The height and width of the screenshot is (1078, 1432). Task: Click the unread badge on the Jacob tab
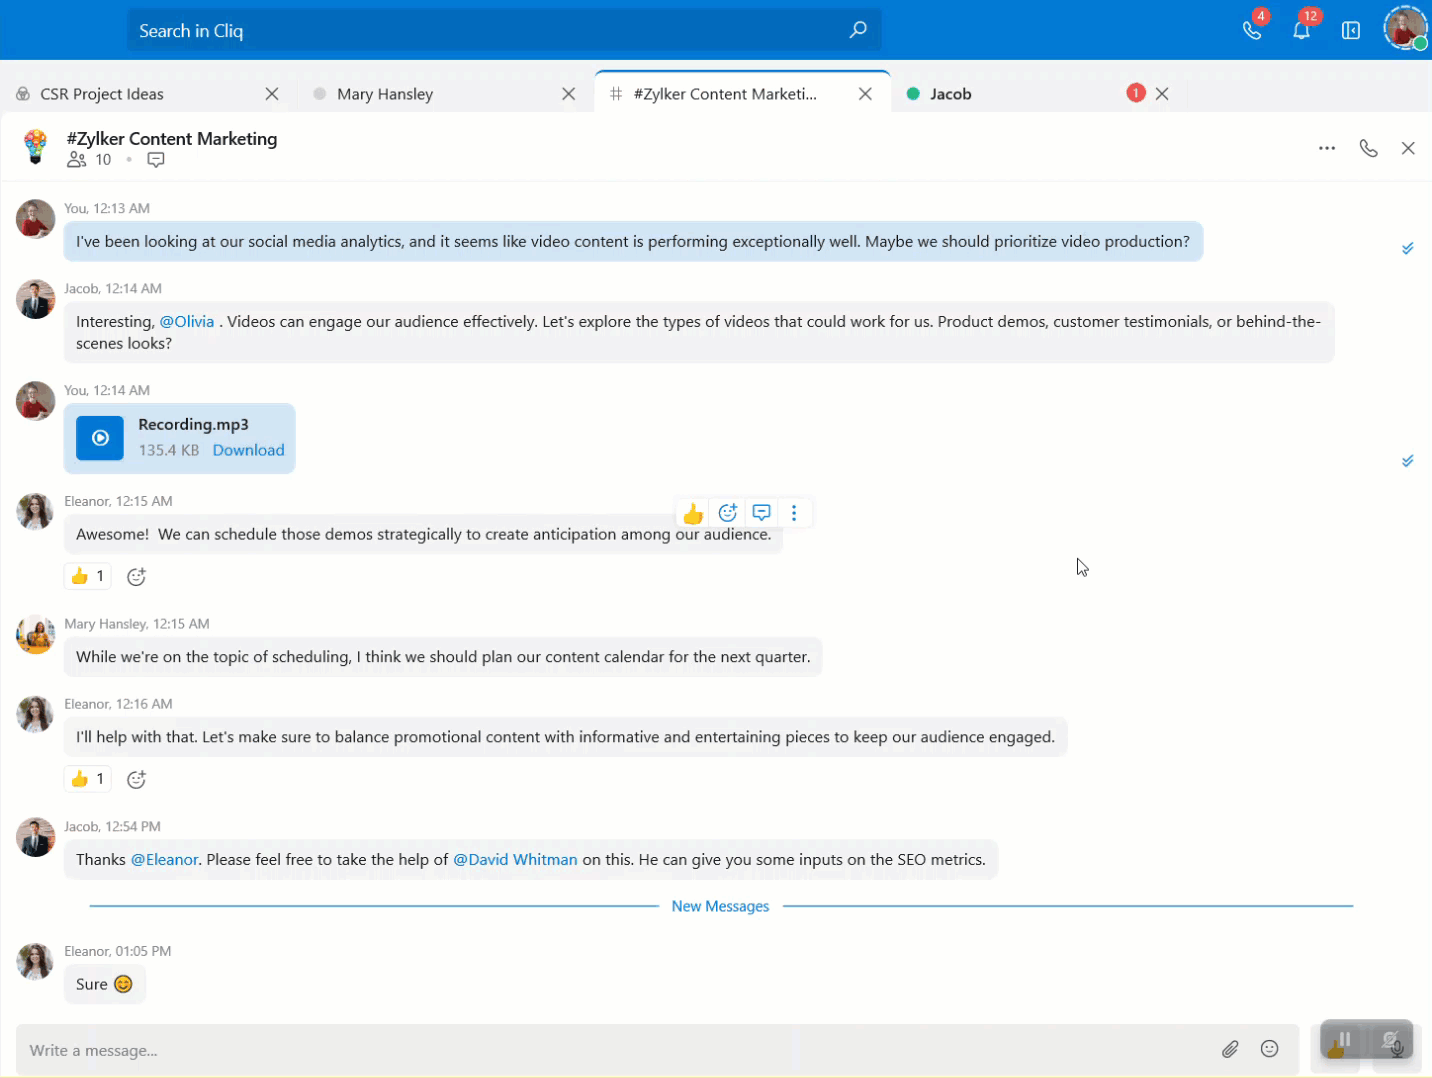click(1135, 93)
